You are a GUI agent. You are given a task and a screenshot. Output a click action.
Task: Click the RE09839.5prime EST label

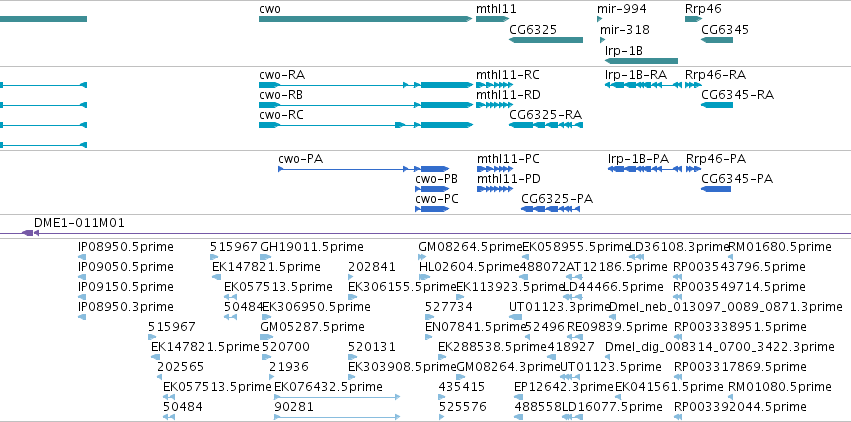(x=617, y=327)
